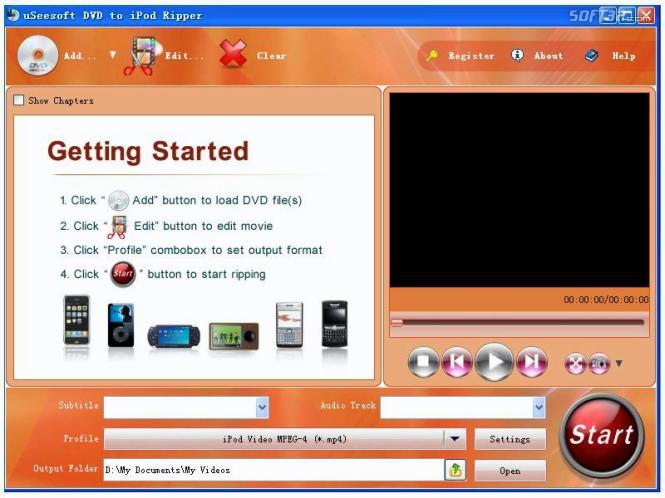Open the Add dropdown arrow

tap(112, 55)
